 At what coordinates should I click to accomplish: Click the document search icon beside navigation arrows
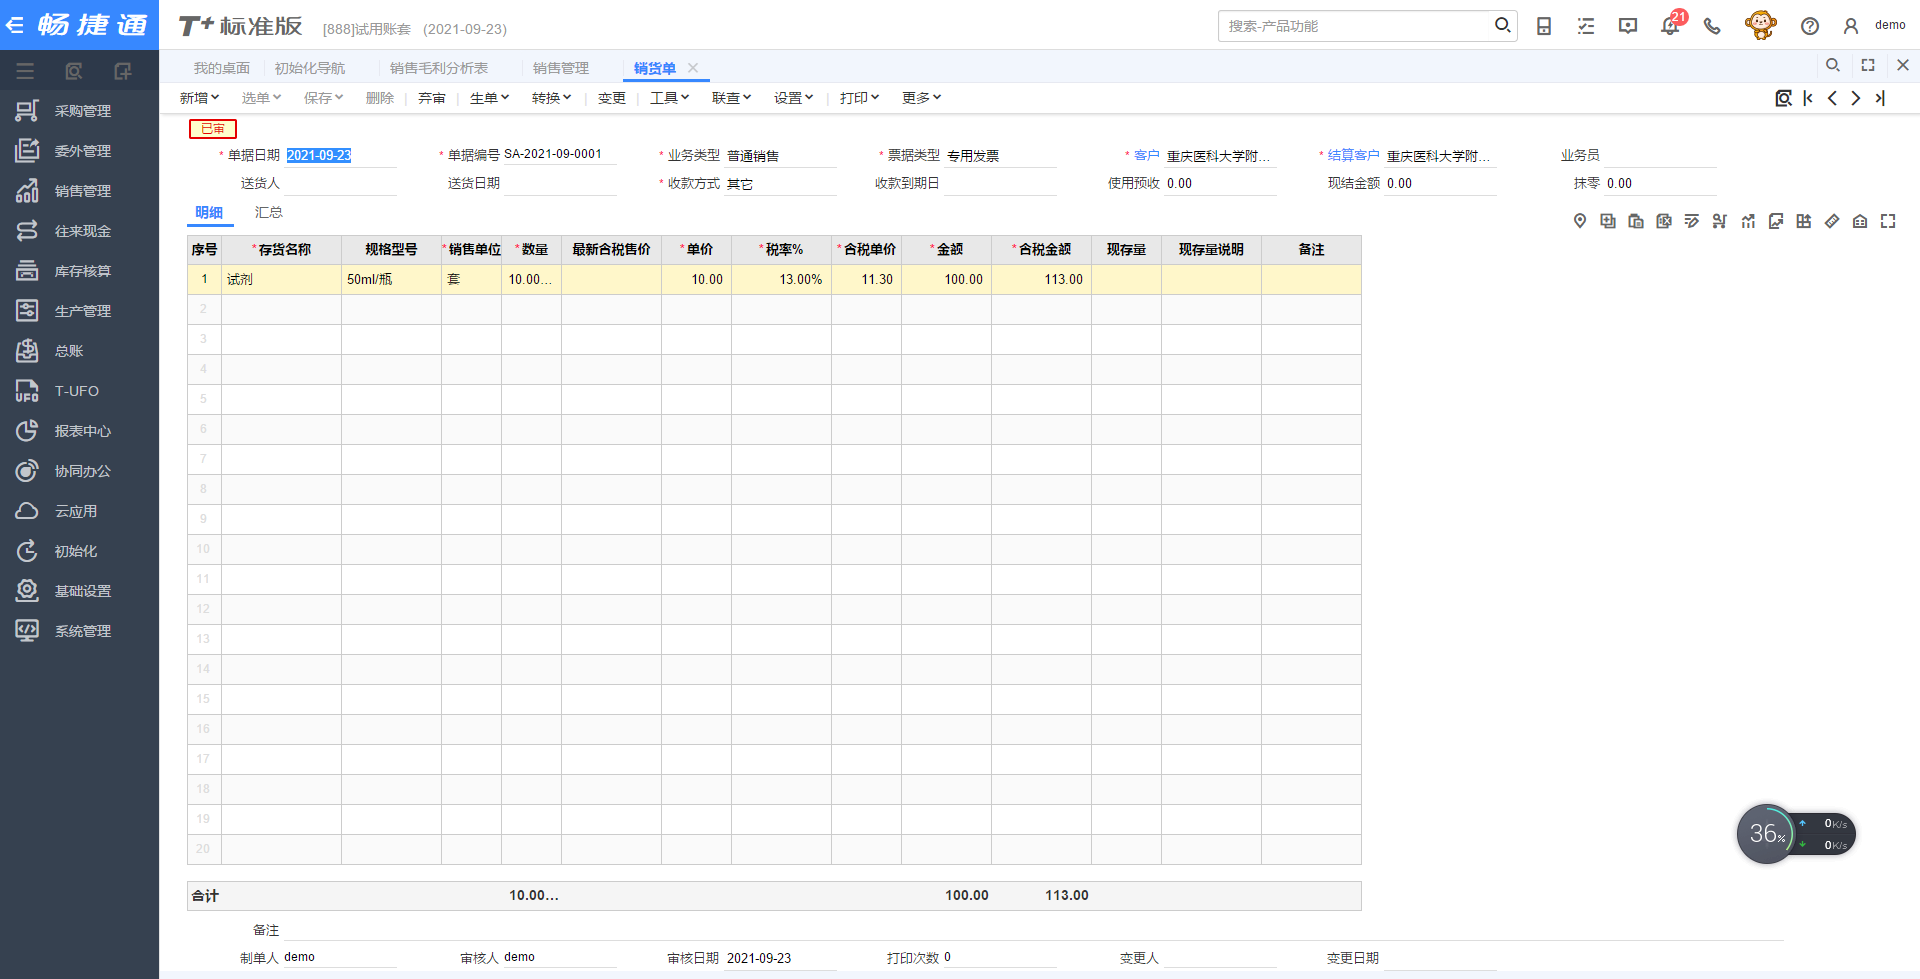pyautogui.click(x=1783, y=98)
